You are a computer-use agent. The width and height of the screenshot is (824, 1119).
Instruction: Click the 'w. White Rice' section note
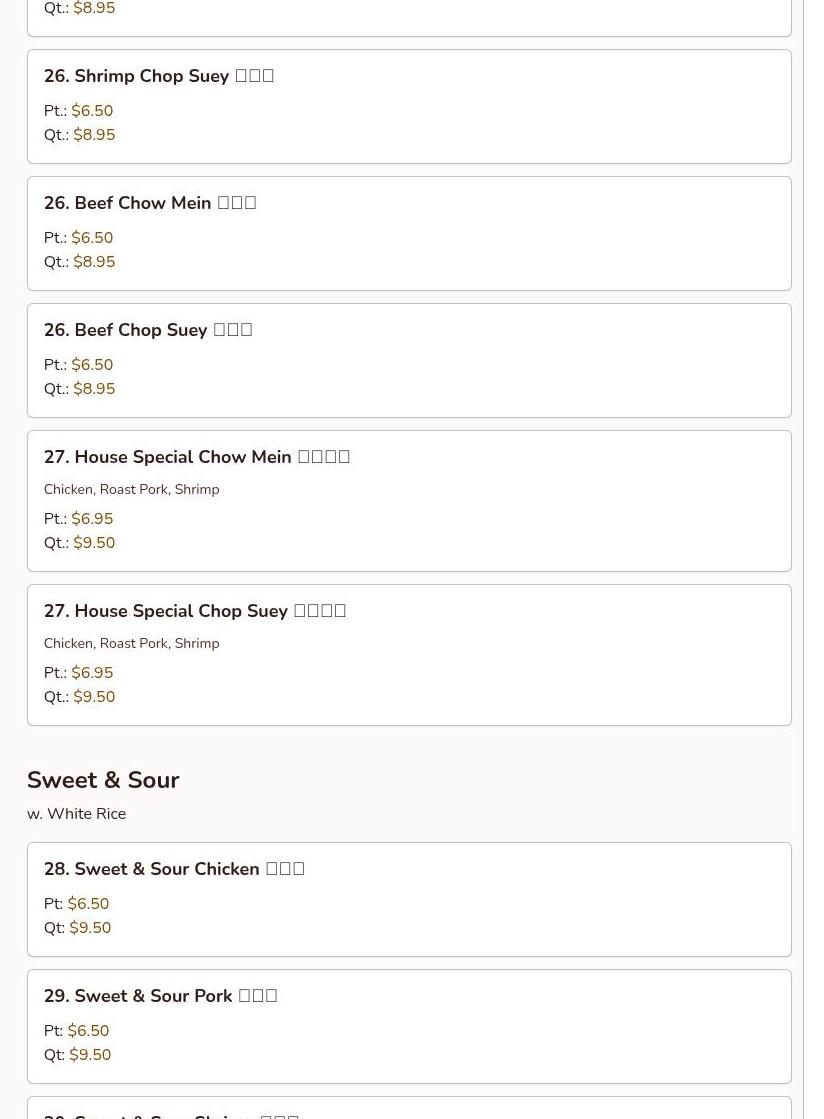tap(77, 814)
